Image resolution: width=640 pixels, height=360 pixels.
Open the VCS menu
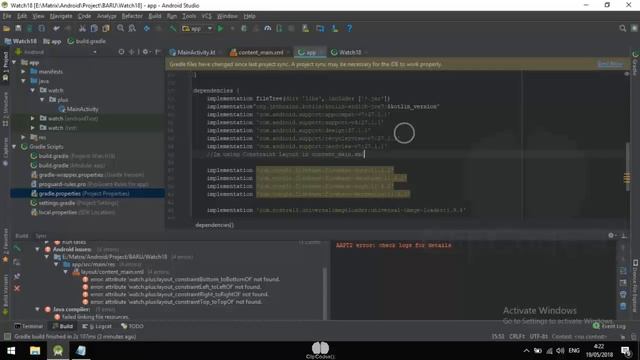click(207, 16)
